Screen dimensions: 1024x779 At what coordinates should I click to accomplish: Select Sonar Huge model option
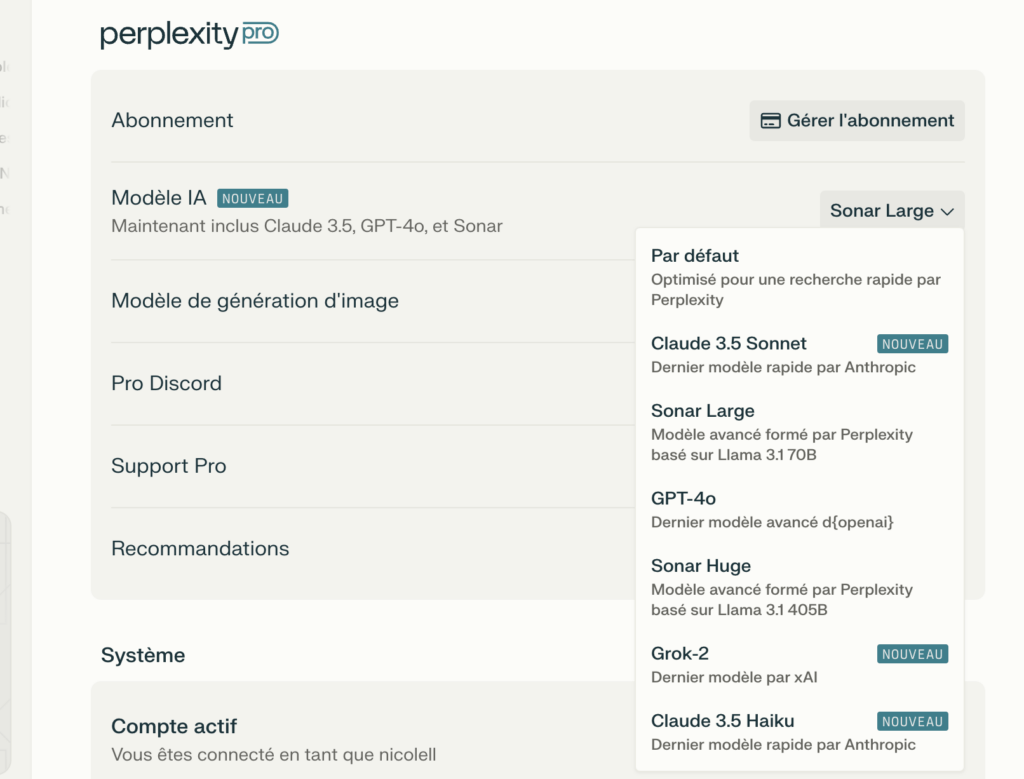[799, 586]
